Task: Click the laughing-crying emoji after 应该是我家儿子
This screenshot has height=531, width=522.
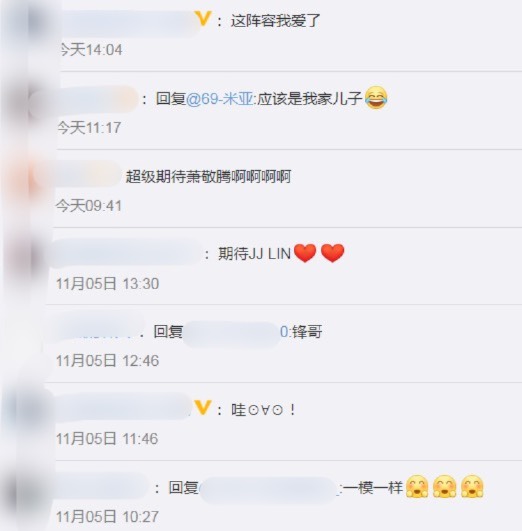Action: tap(376, 98)
